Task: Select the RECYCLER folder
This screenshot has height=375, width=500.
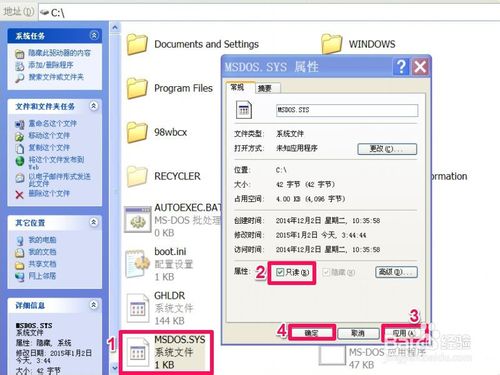Action: (163, 176)
